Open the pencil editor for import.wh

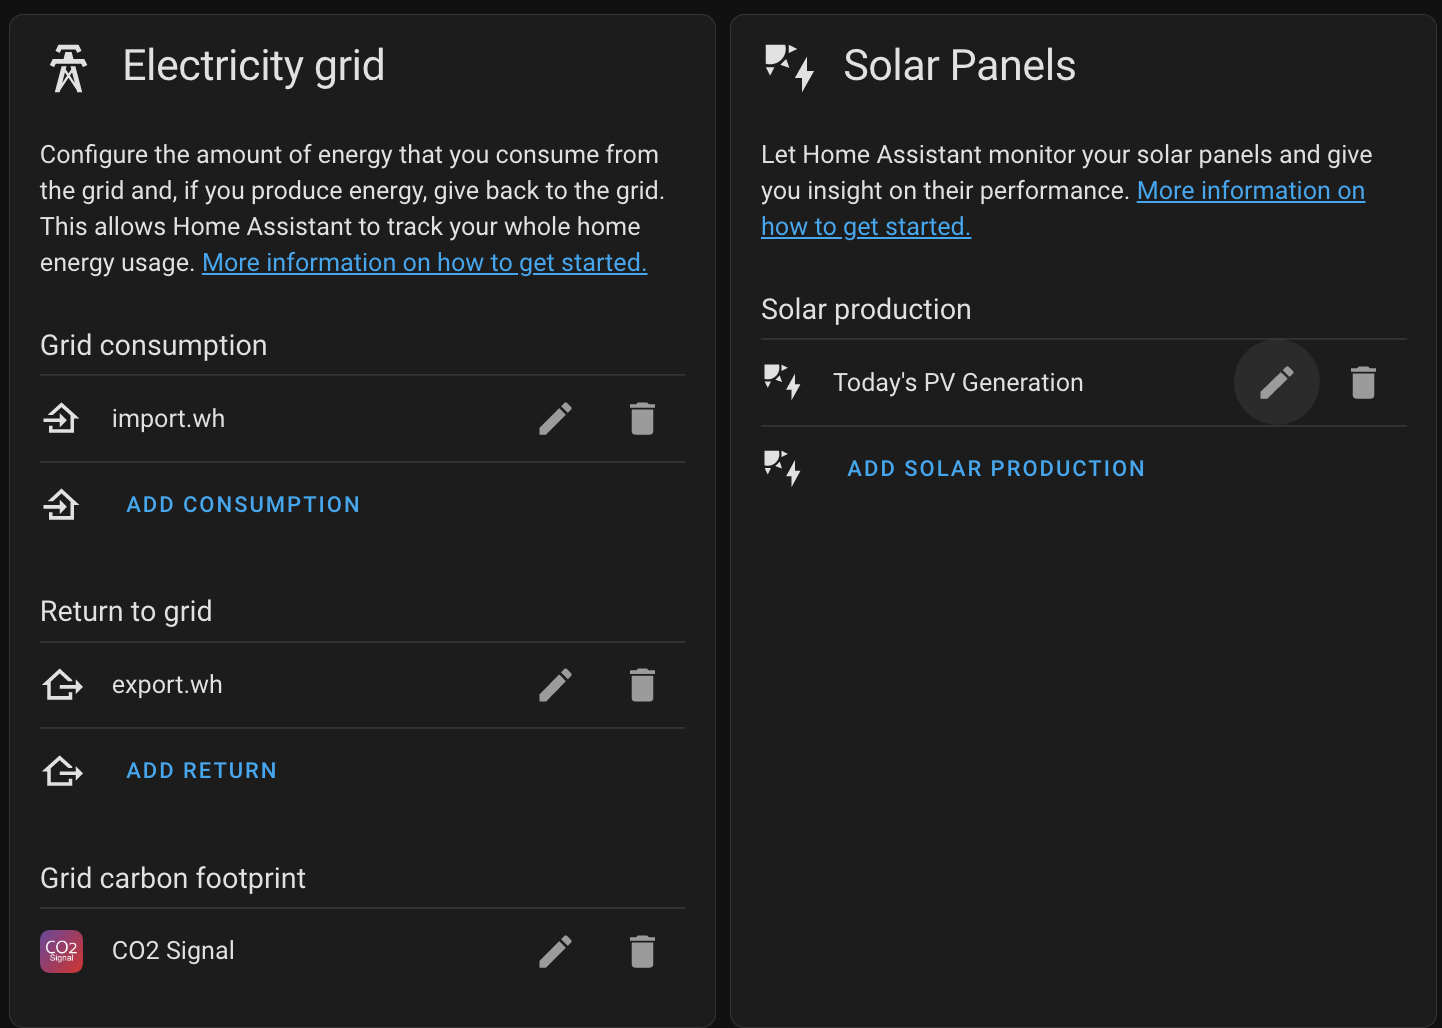point(555,418)
